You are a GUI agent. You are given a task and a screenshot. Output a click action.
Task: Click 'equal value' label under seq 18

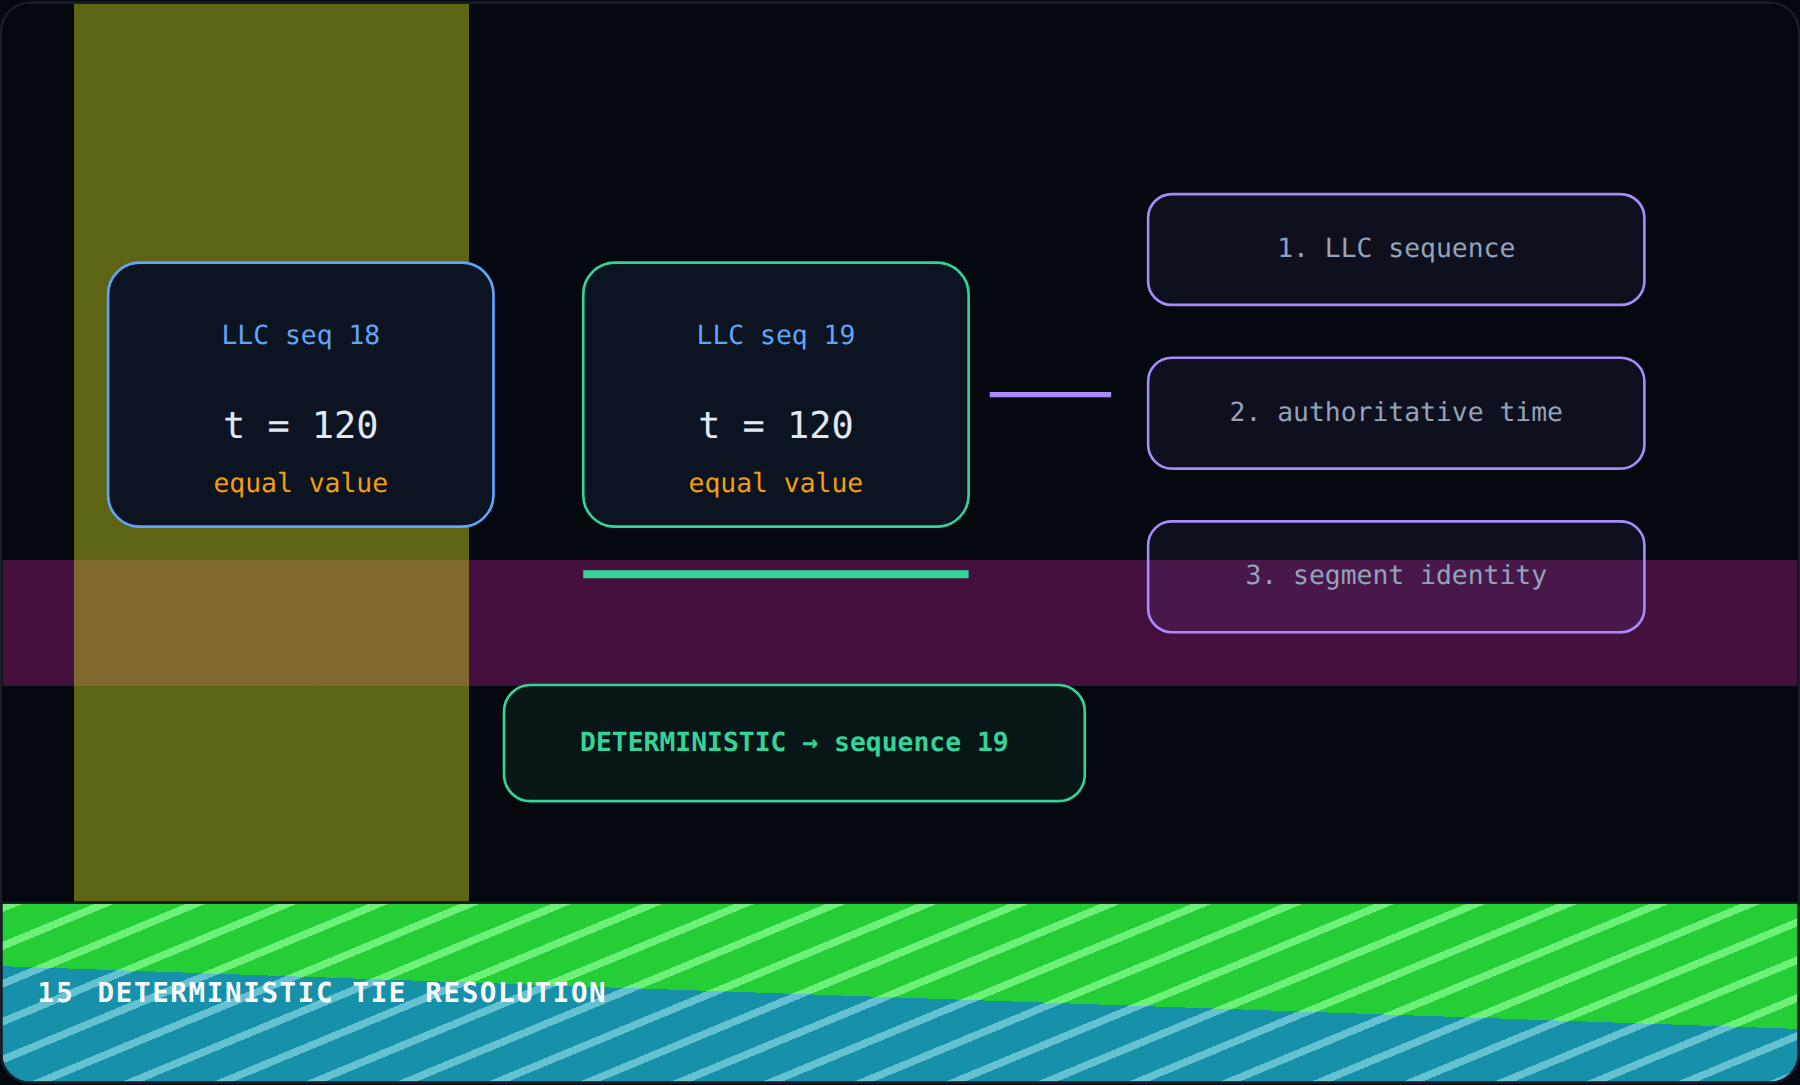(301, 483)
